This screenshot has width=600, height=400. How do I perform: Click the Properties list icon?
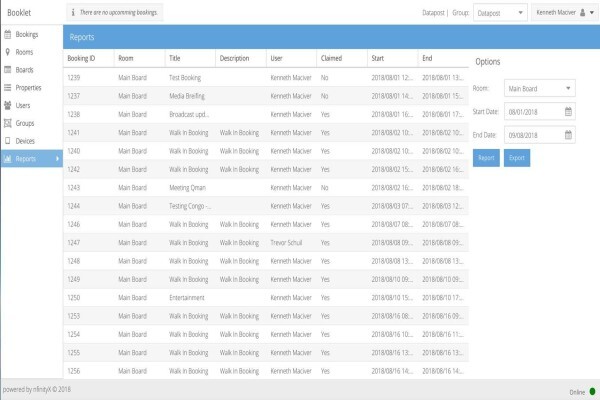pyautogui.click(x=8, y=88)
